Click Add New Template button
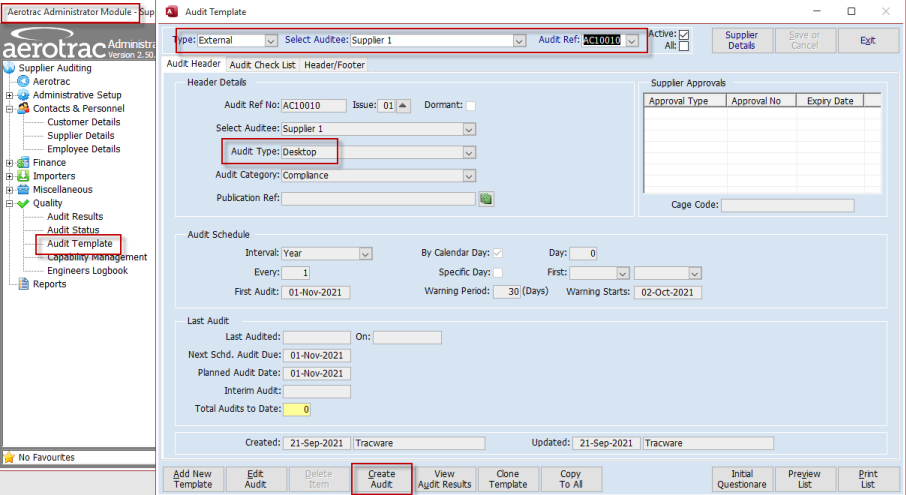906x495 pixels. (193, 479)
